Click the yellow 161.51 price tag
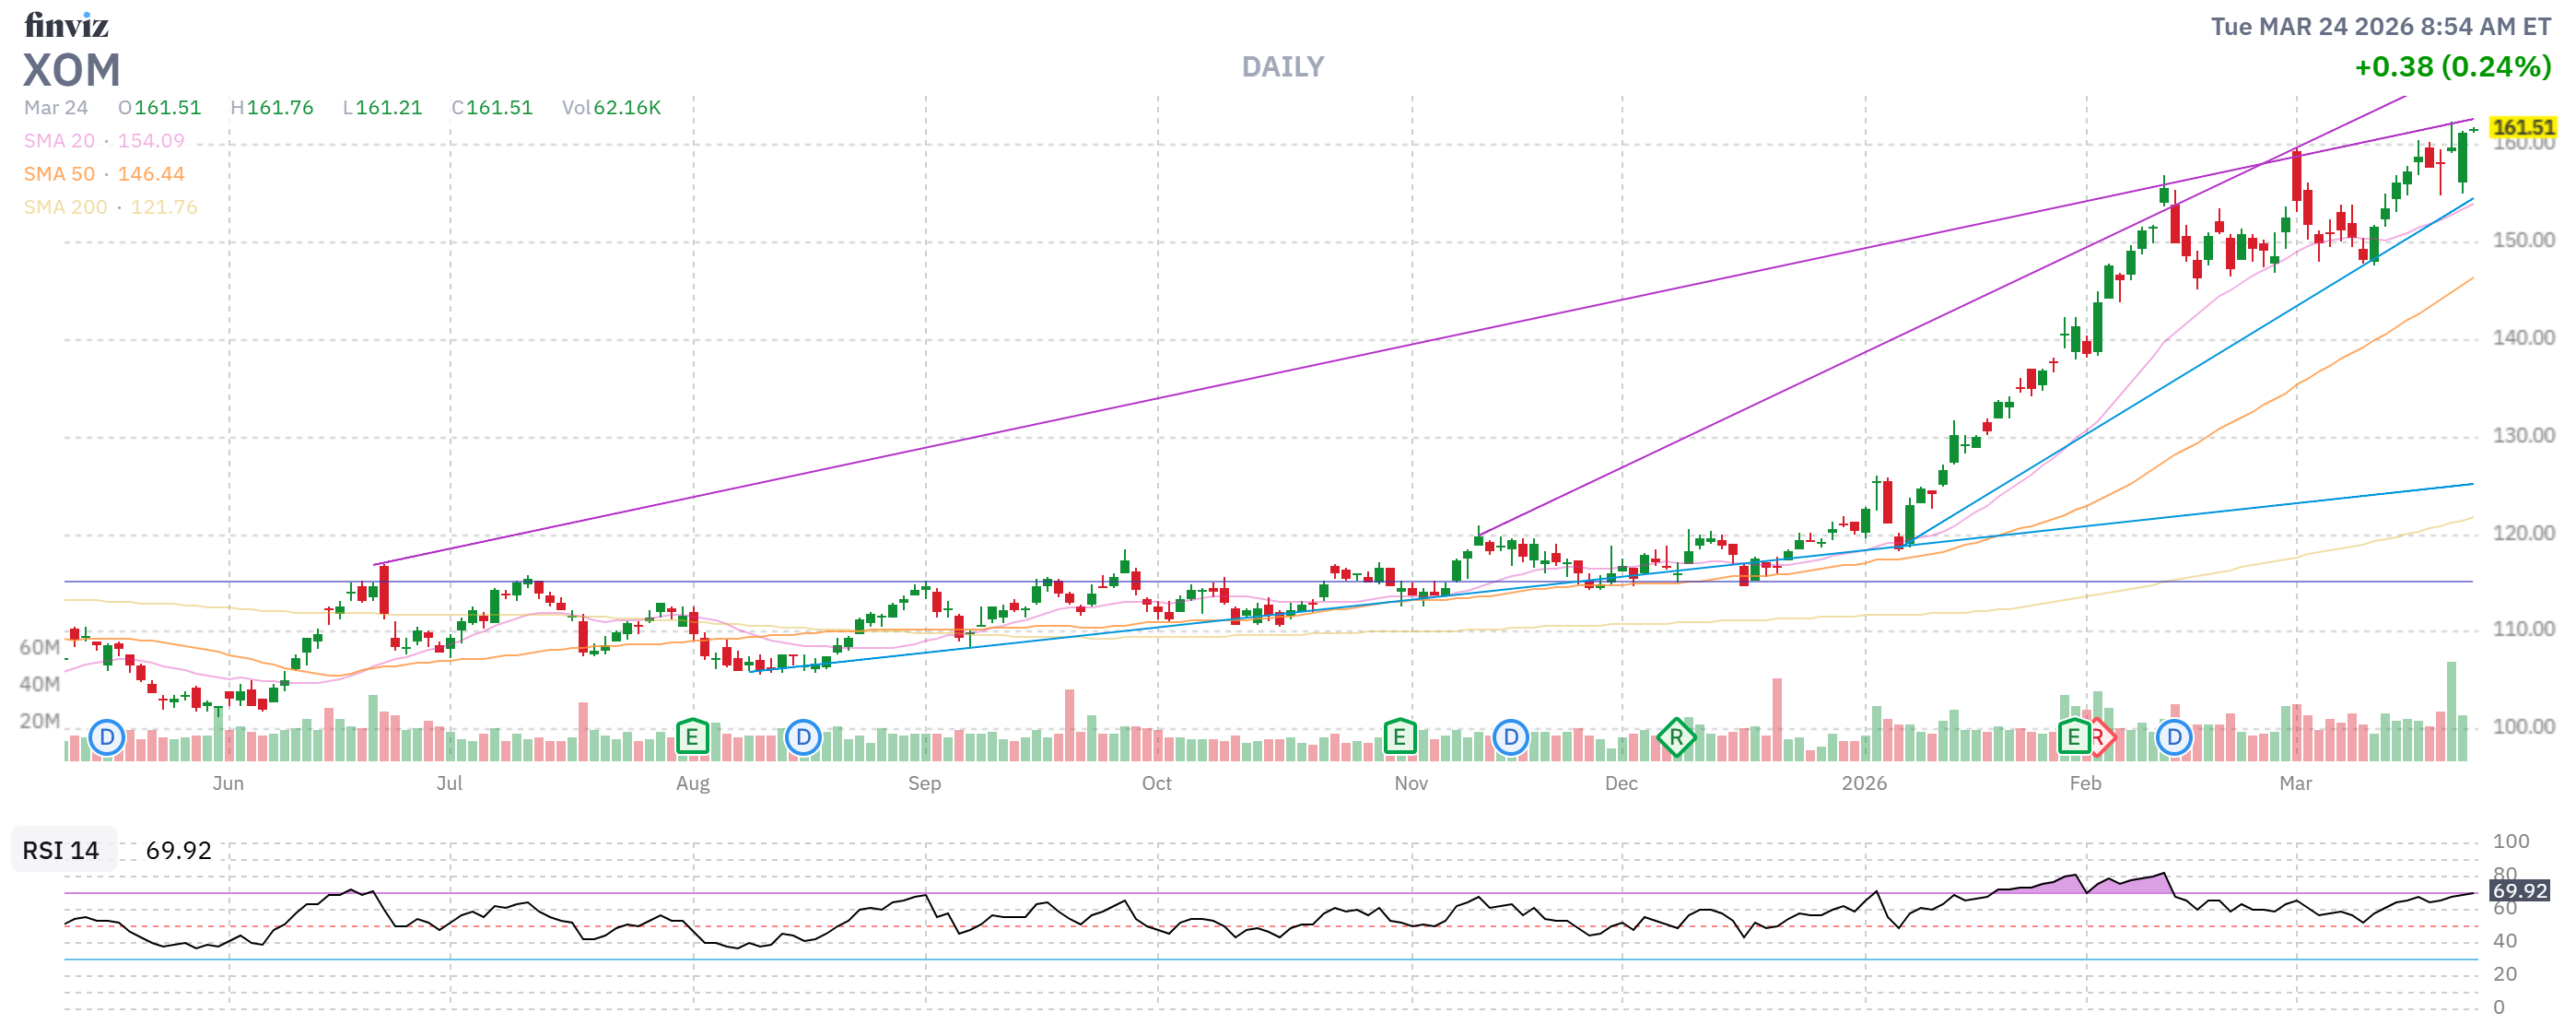2576x1036 pixels. 2522,127
